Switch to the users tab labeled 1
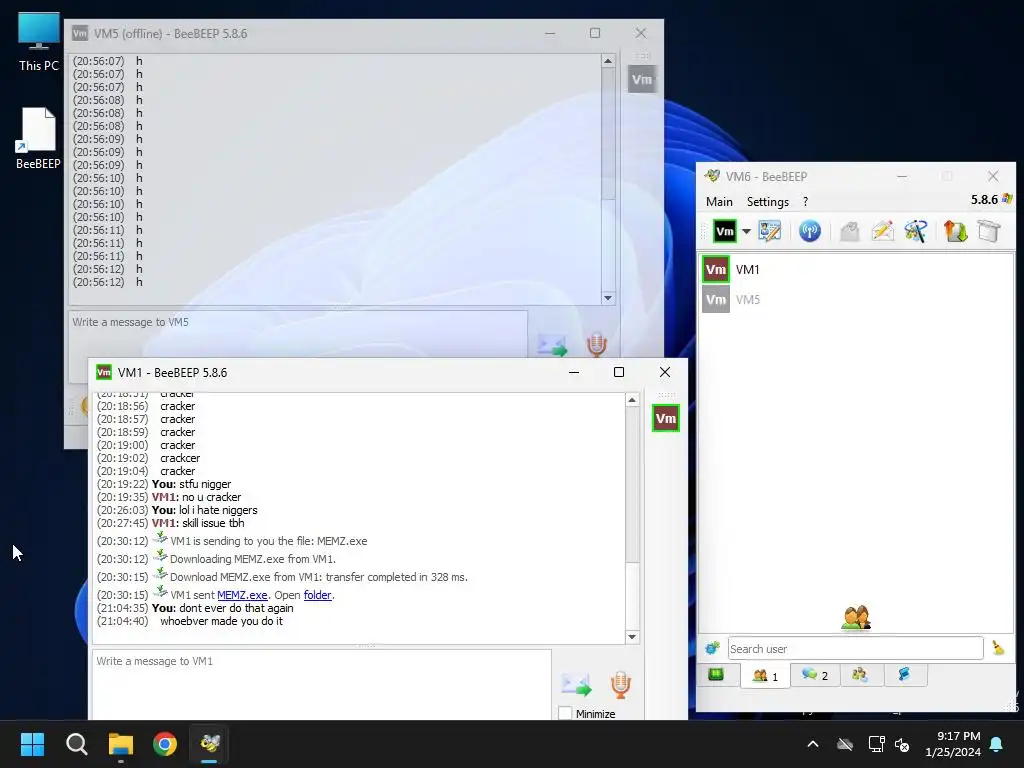 coord(765,675)
